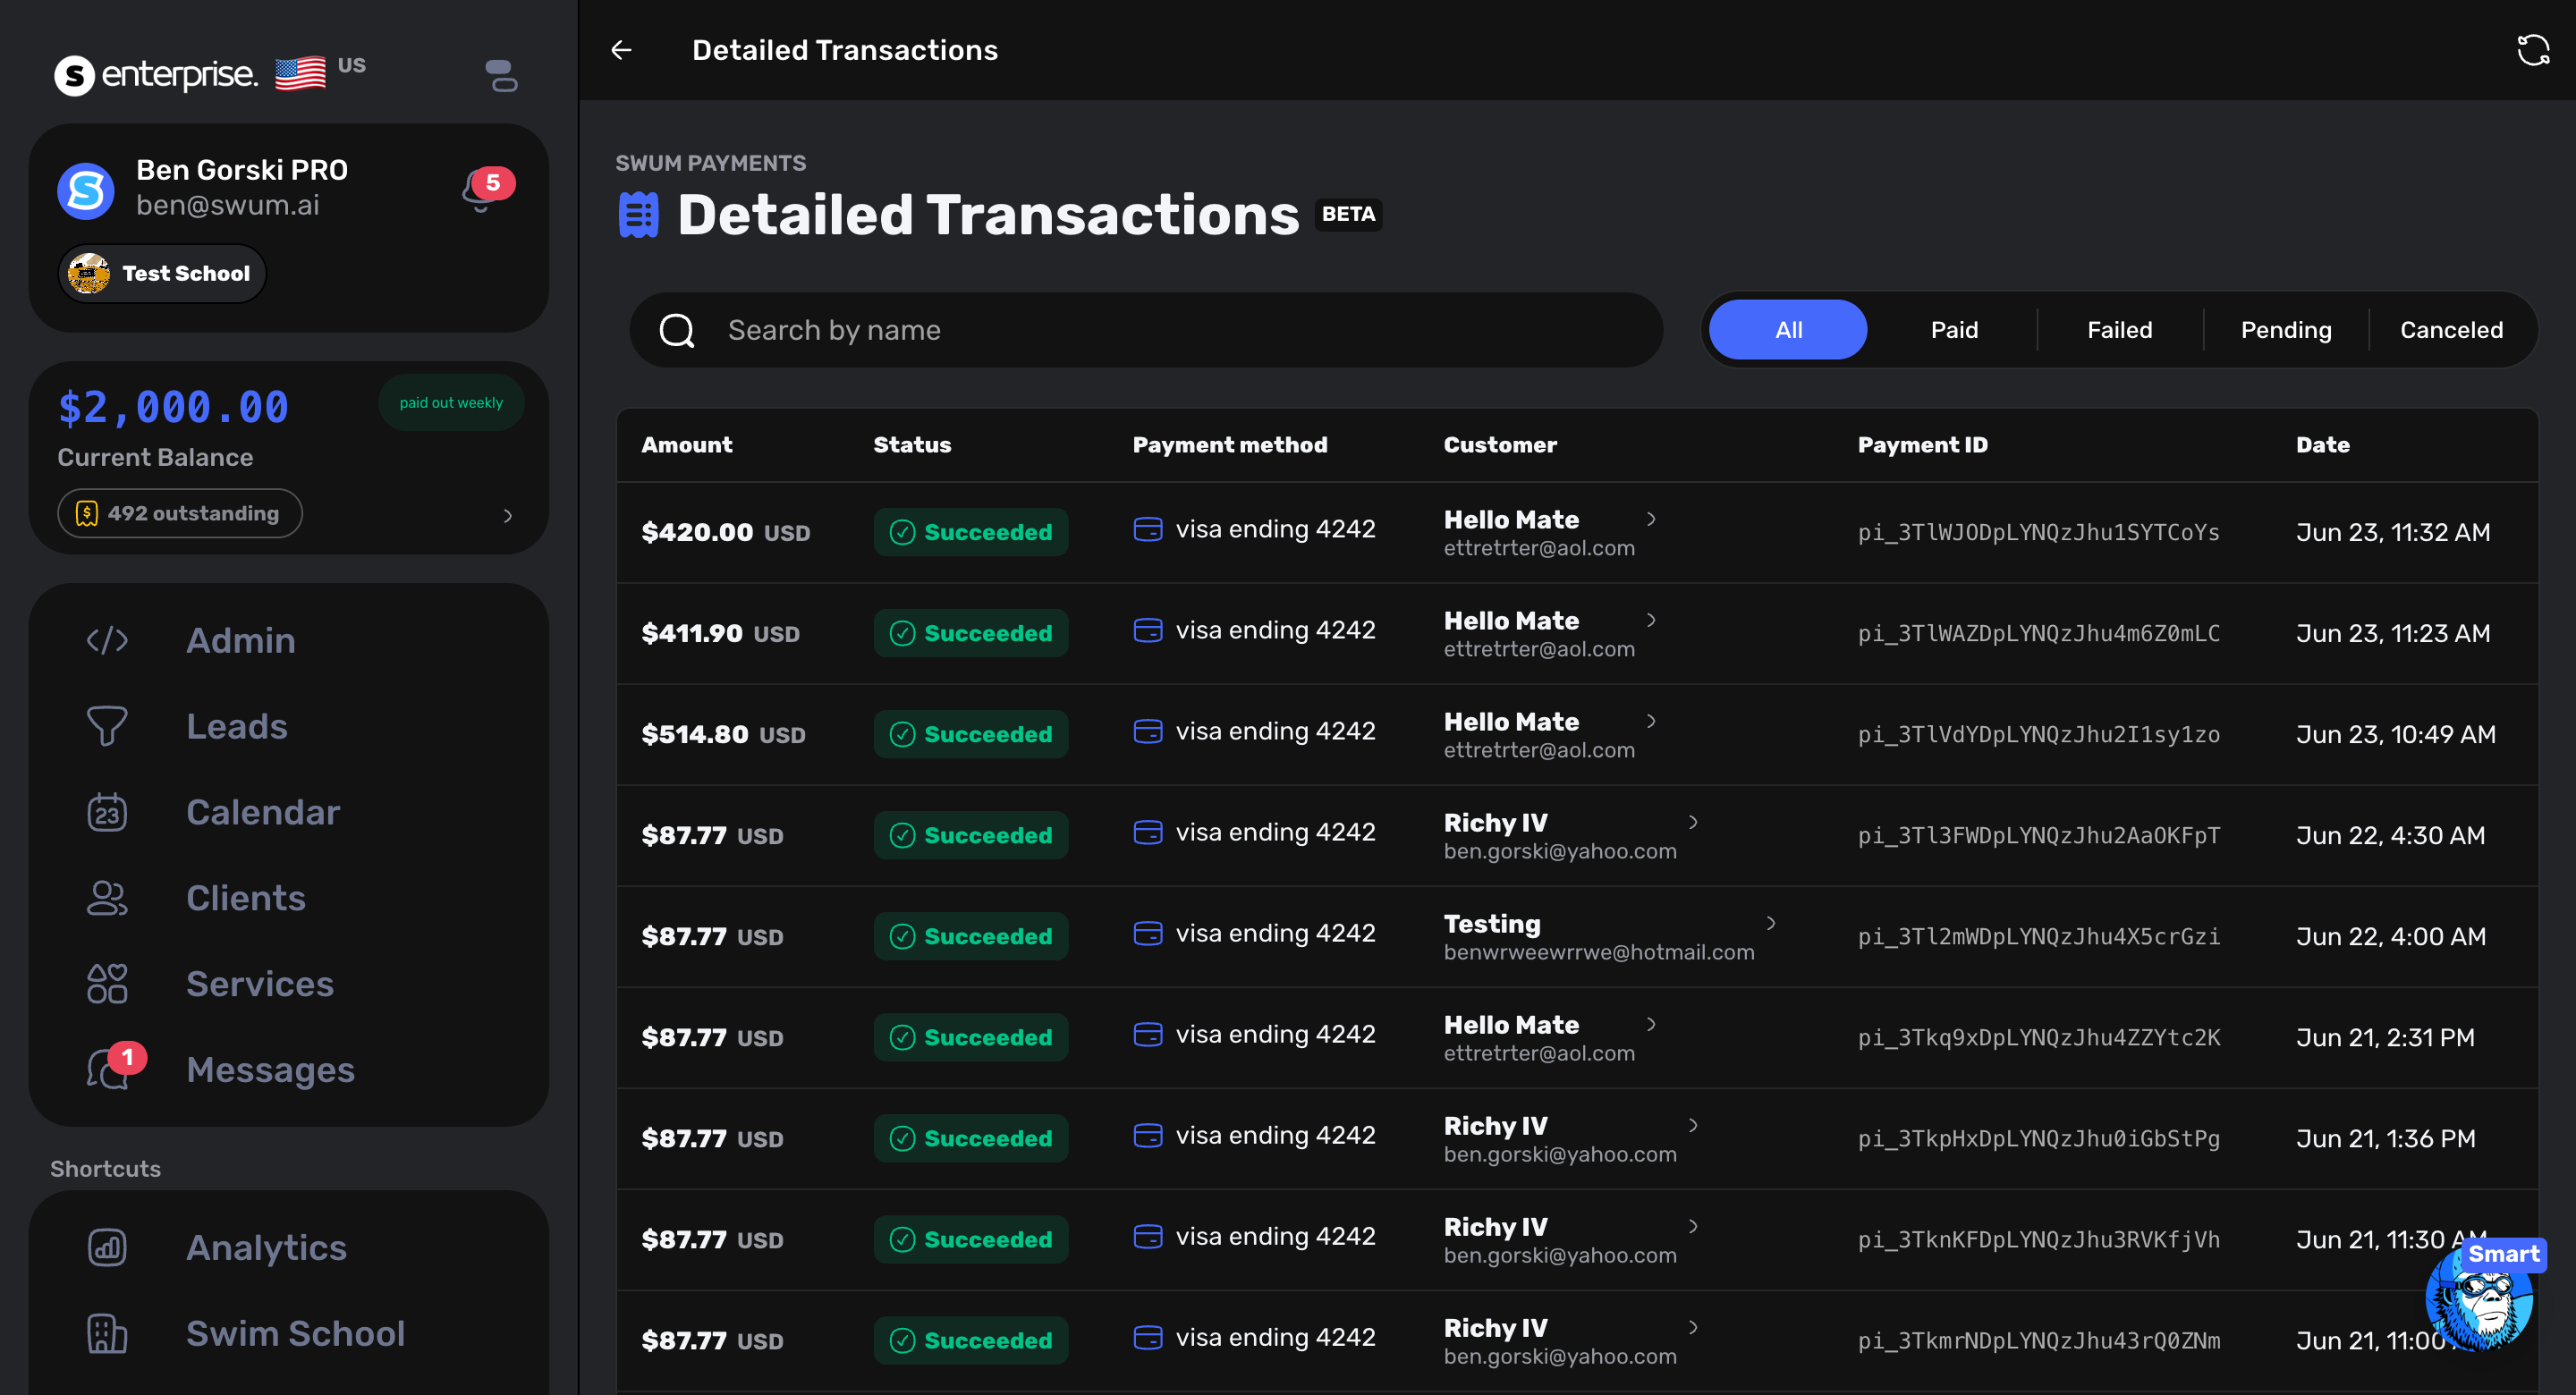Click the Date column header
Image resolution: width=2576 pixels, height=1395 pixels.
[2322, 445]
